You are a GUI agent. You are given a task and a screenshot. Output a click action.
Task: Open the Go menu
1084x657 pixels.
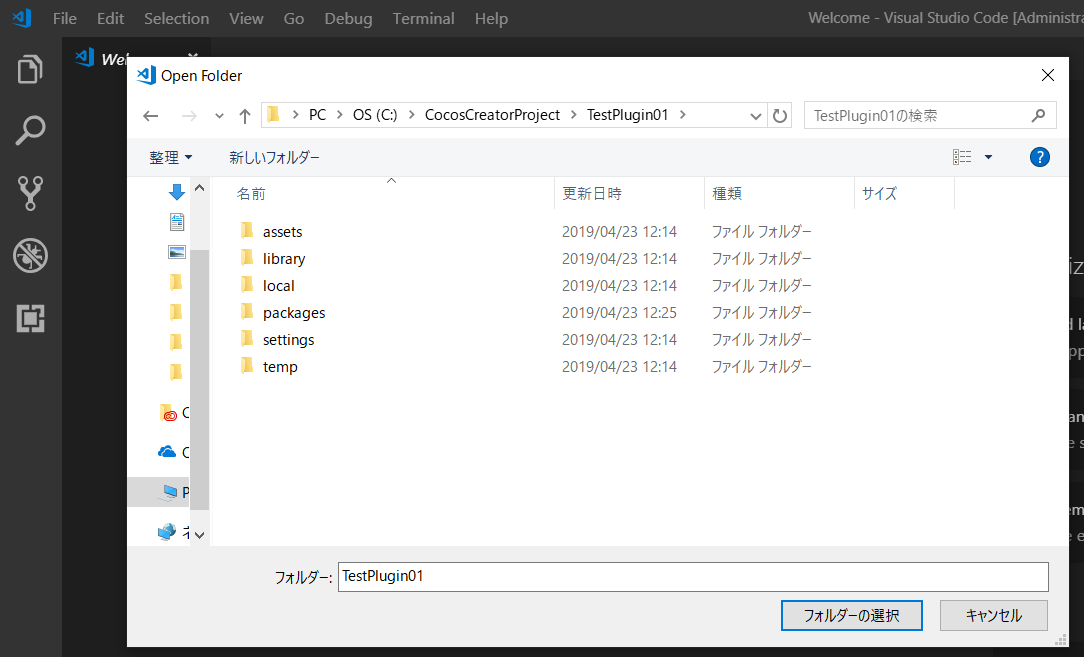294,19
